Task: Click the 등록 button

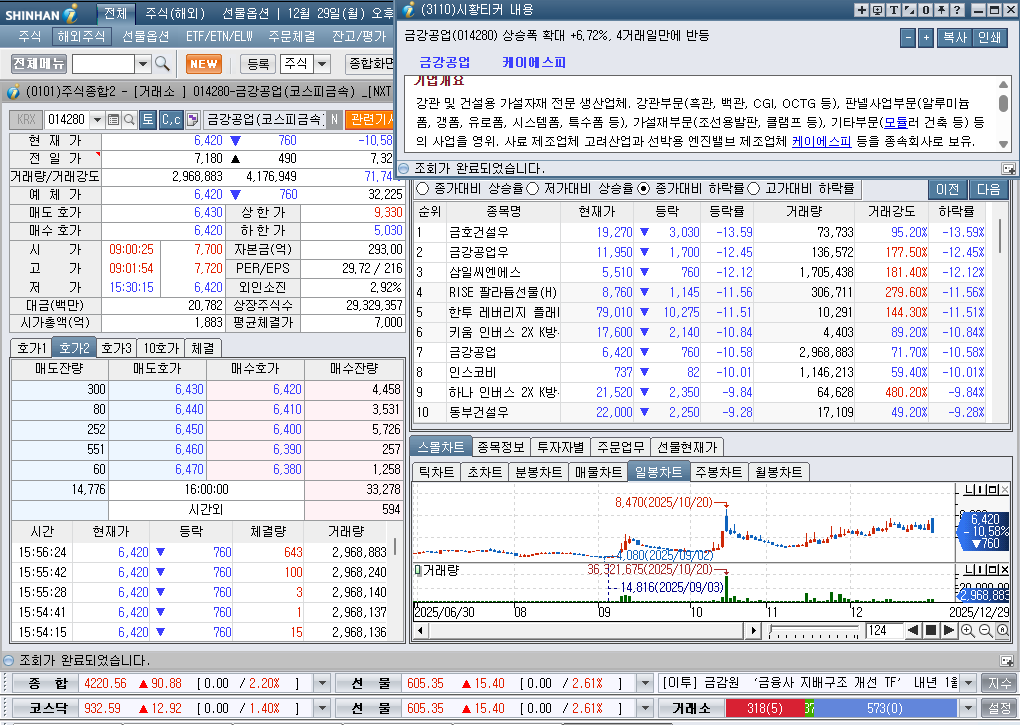Action: pos(258,64)
